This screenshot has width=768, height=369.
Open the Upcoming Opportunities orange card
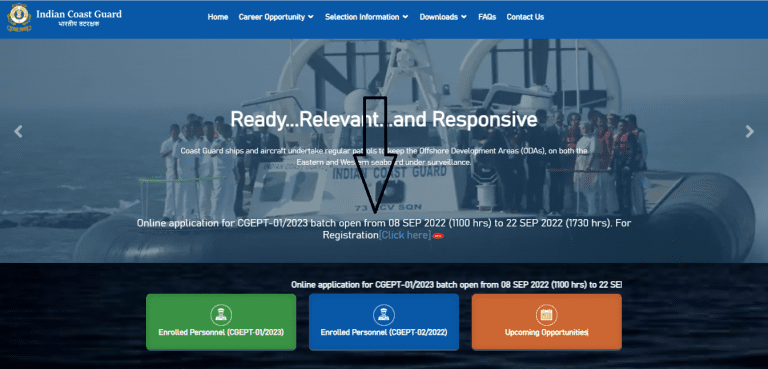pyautogui.click(x=547, y=321)
